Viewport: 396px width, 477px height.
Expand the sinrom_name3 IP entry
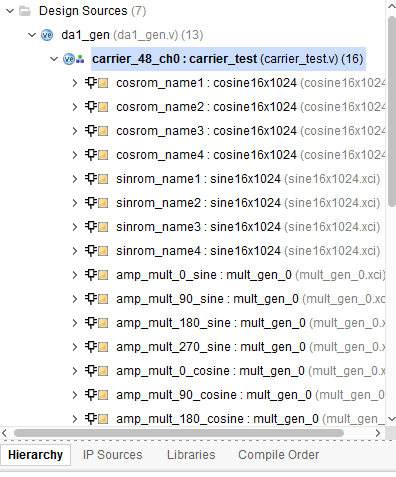point(75,227)
